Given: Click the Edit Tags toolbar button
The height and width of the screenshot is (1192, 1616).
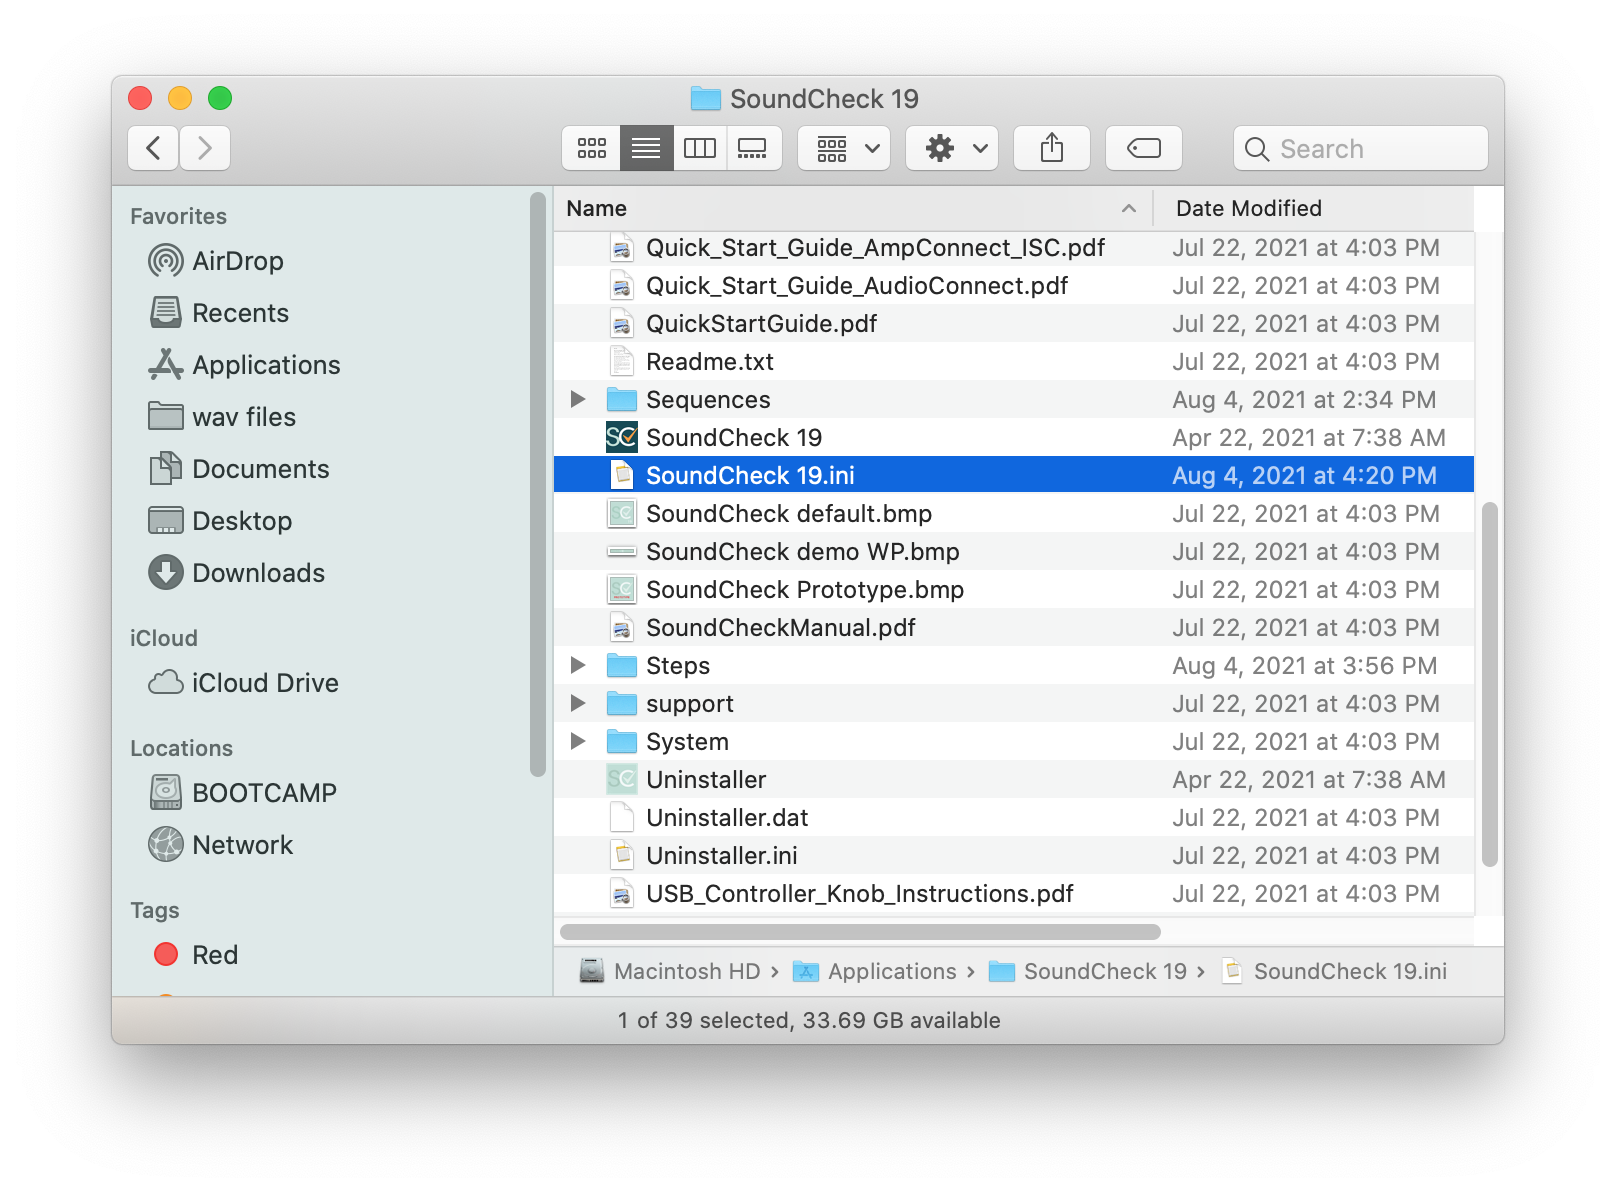Looking at the screenshot, I should point(1143,148).
